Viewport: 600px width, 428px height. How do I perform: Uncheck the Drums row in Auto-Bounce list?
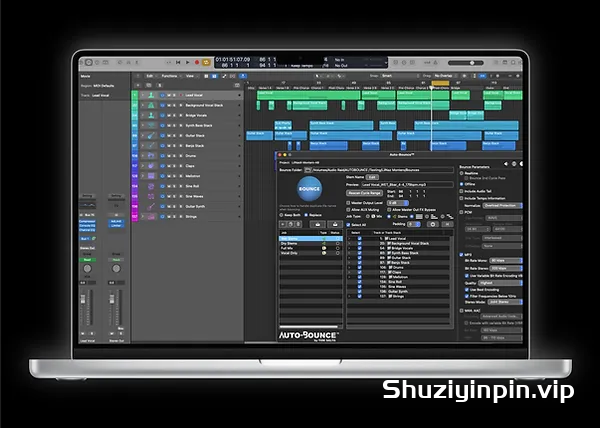tap(360, 267)
